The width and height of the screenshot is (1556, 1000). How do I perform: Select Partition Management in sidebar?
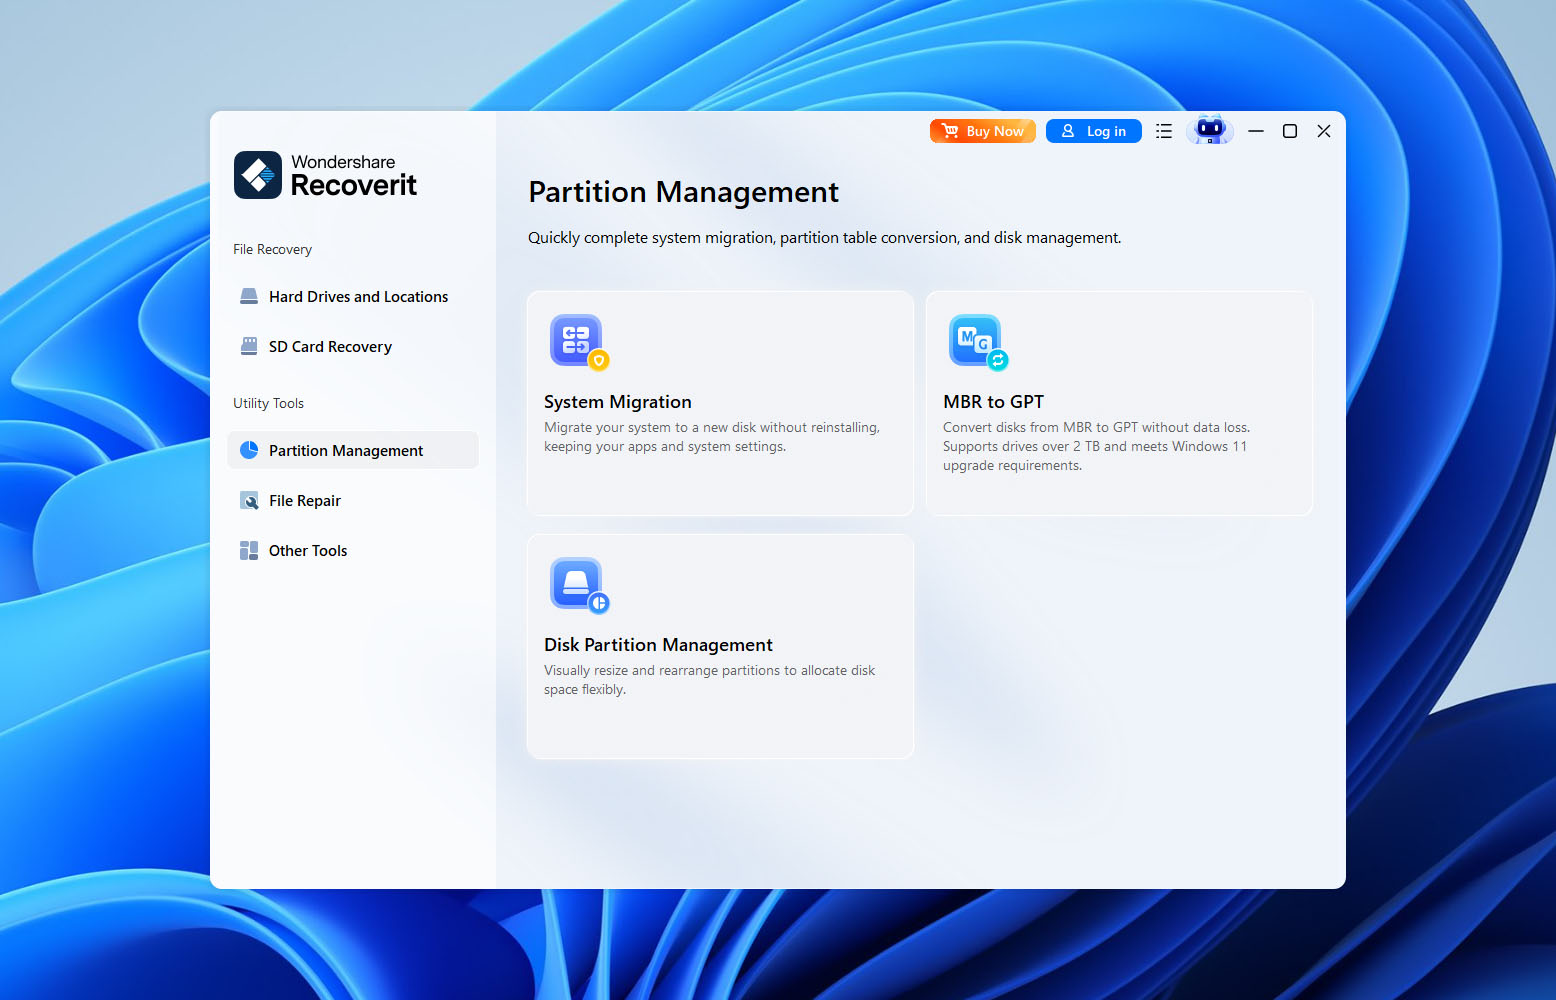point(353,451)
